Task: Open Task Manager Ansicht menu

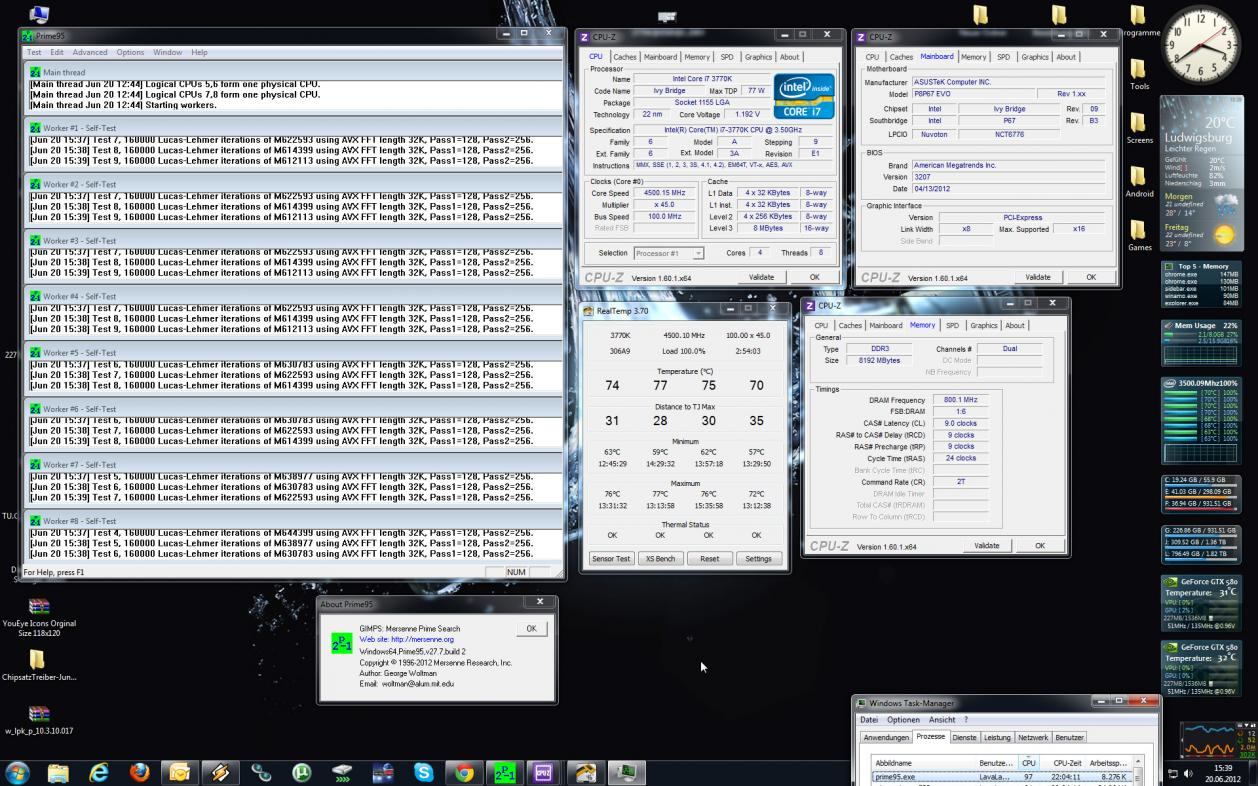Action: pos(942,720)
